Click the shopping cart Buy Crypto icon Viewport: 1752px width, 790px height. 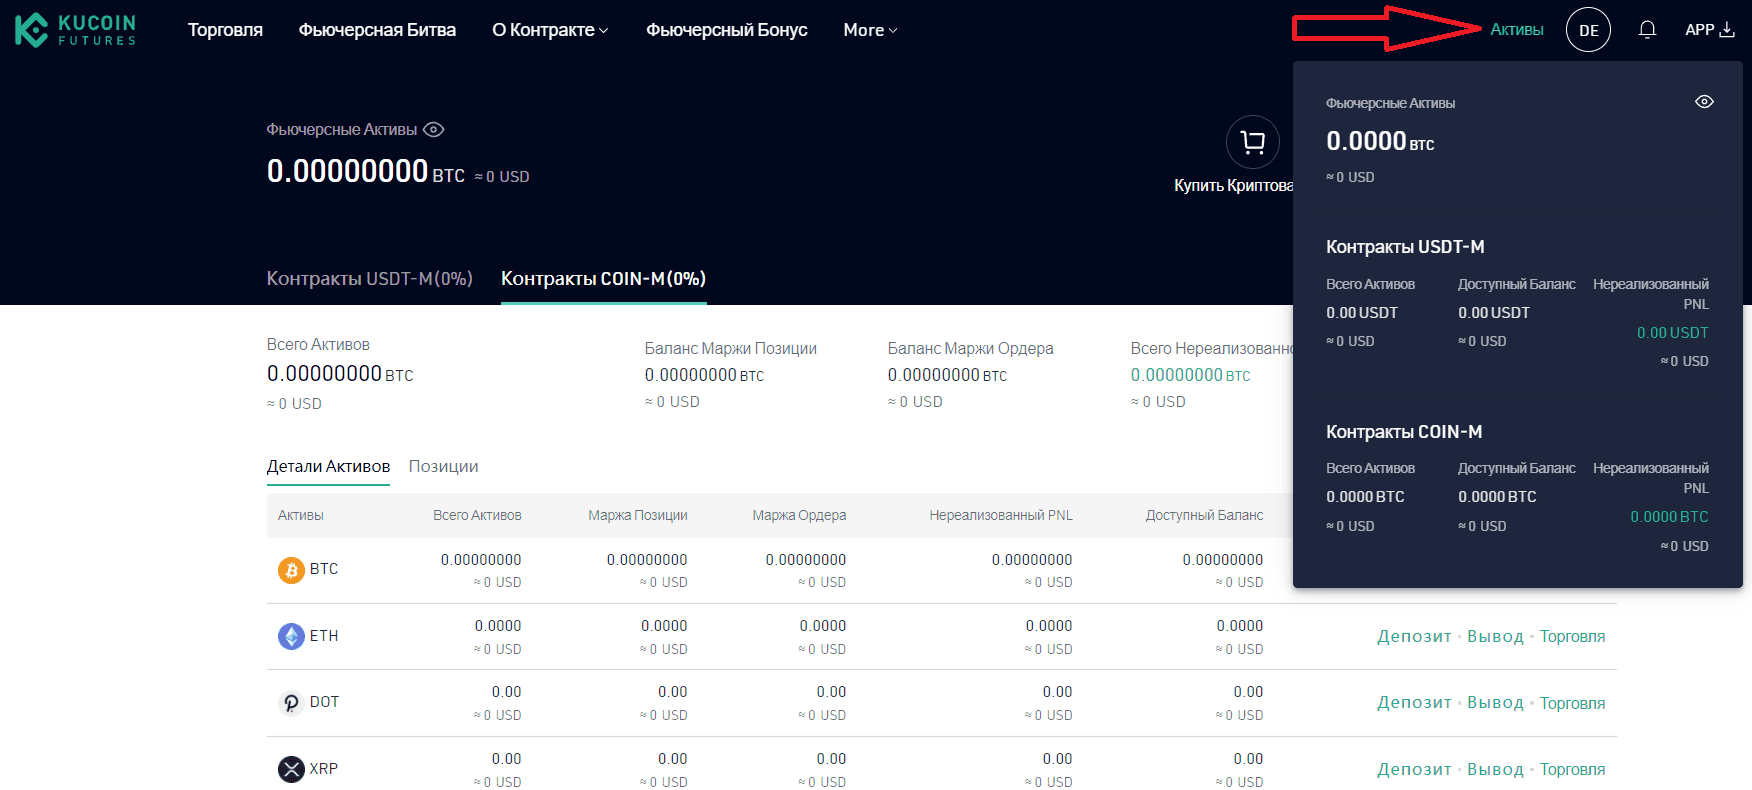coord(1252,143)
